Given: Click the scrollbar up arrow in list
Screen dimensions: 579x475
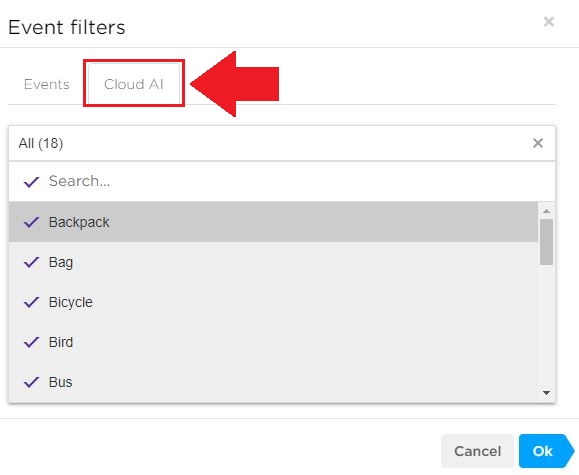Looking at the screenshot, I should click(546, 211).
